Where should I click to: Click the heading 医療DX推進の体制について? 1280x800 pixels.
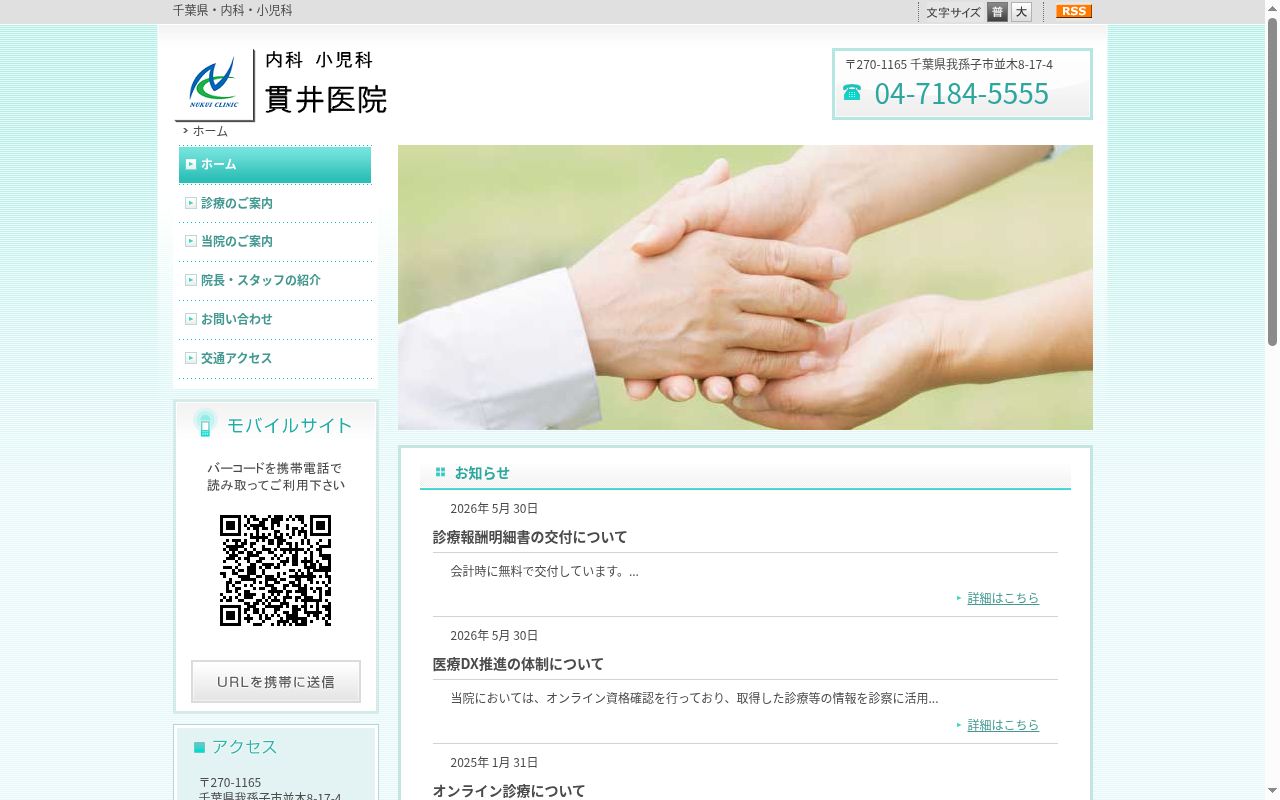click(x=518, y=664)
